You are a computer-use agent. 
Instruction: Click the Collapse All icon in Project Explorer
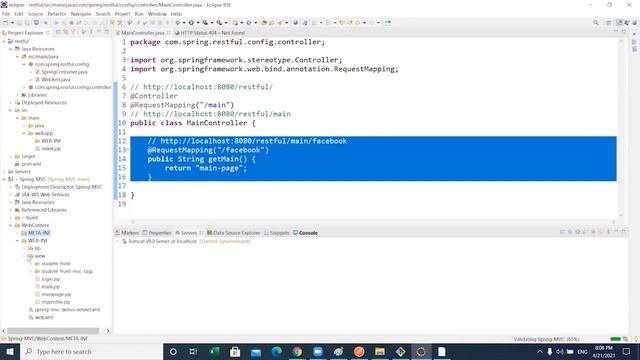[58, 32]
